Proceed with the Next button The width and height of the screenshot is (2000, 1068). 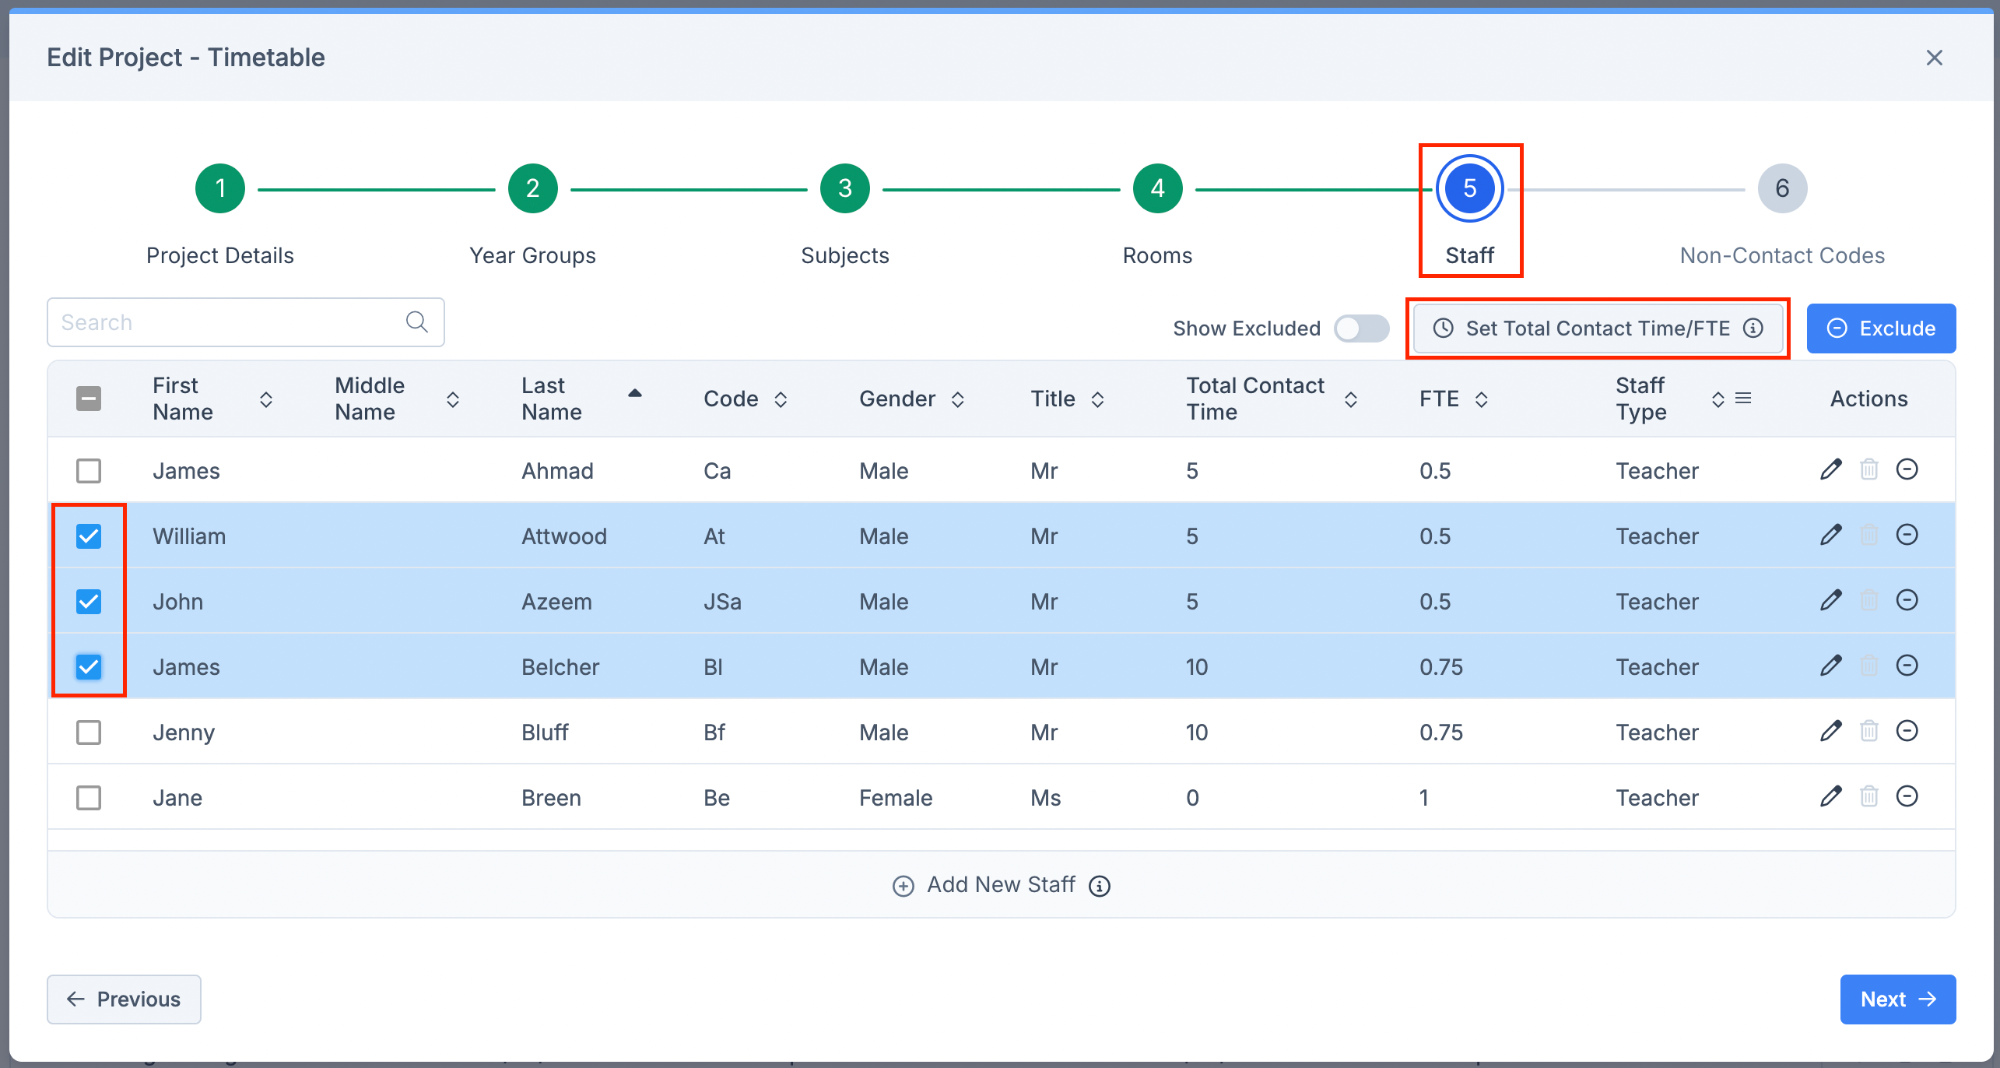1898,999
